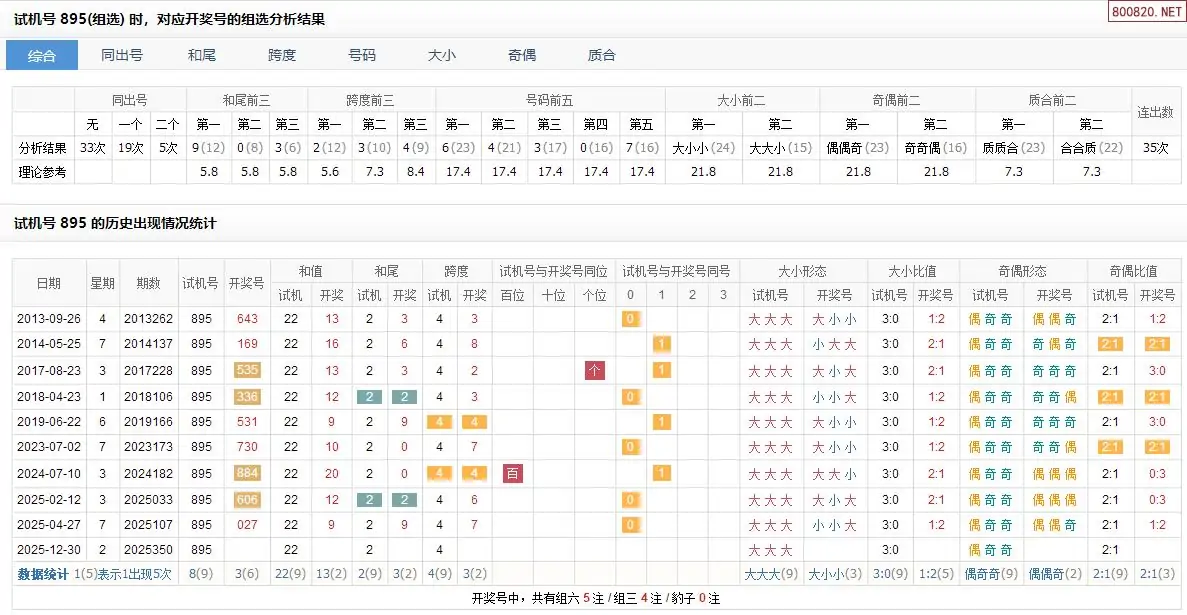
Task: Click the 800820.NET watermark logo
Action: coord(1145,11)
